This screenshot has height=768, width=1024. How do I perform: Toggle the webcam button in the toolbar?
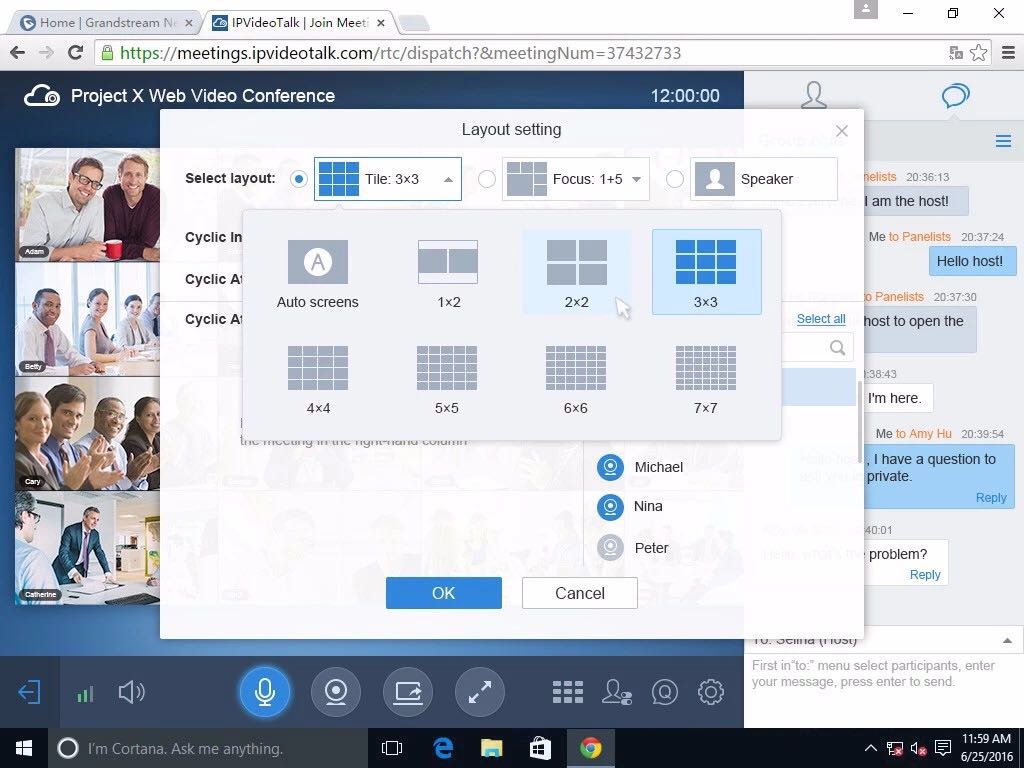coord(336,692)
